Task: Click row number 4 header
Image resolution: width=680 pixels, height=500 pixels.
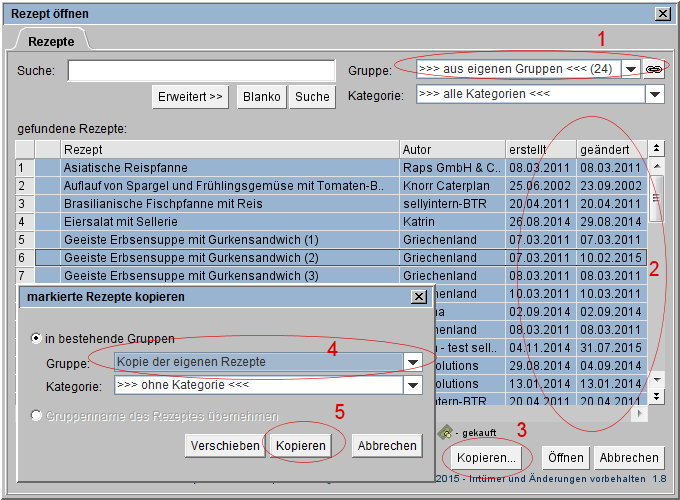Action: tap(25, 222)
